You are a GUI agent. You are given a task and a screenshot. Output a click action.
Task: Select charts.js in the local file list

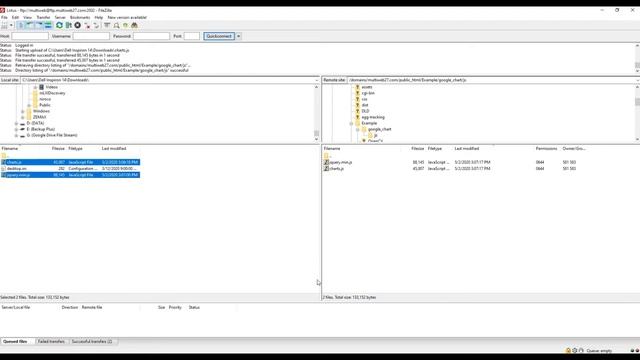click(70, 162)
